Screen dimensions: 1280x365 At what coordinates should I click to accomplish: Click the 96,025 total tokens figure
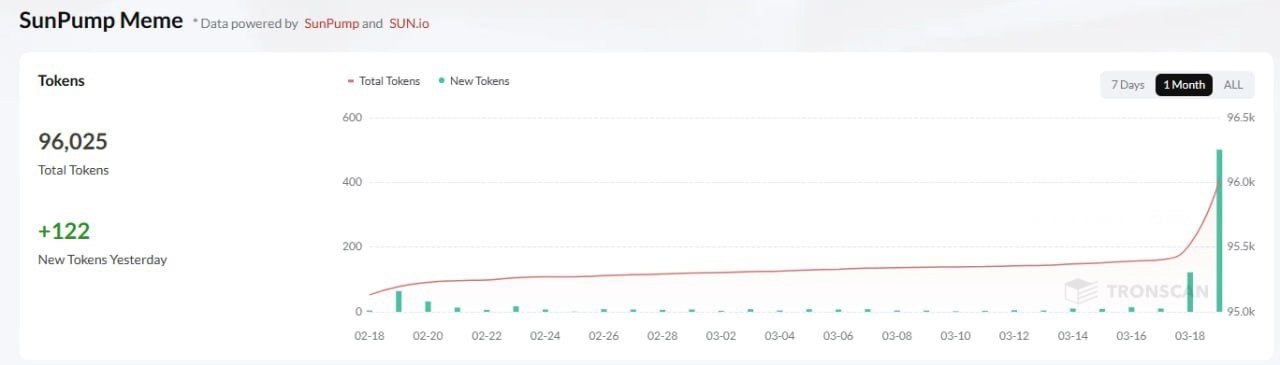(73, 142)
